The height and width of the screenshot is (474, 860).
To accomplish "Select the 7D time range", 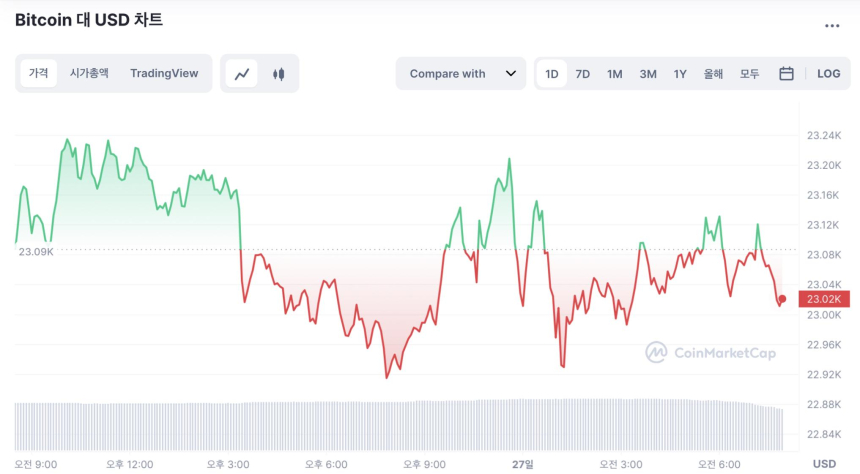I will pos(582,73).
